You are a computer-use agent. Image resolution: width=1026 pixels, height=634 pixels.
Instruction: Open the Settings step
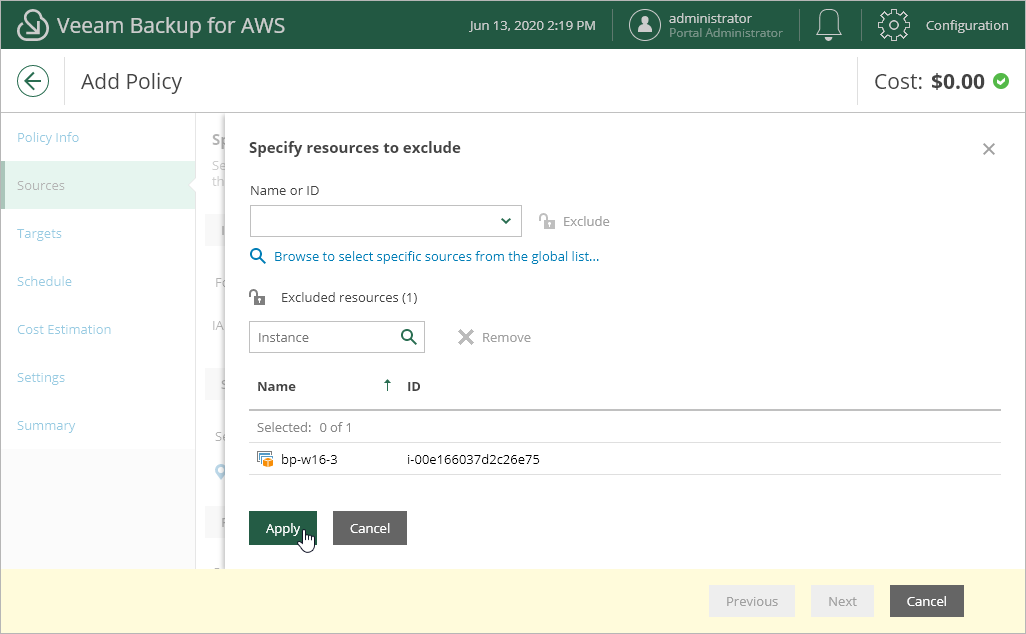(x=41, y=378)
